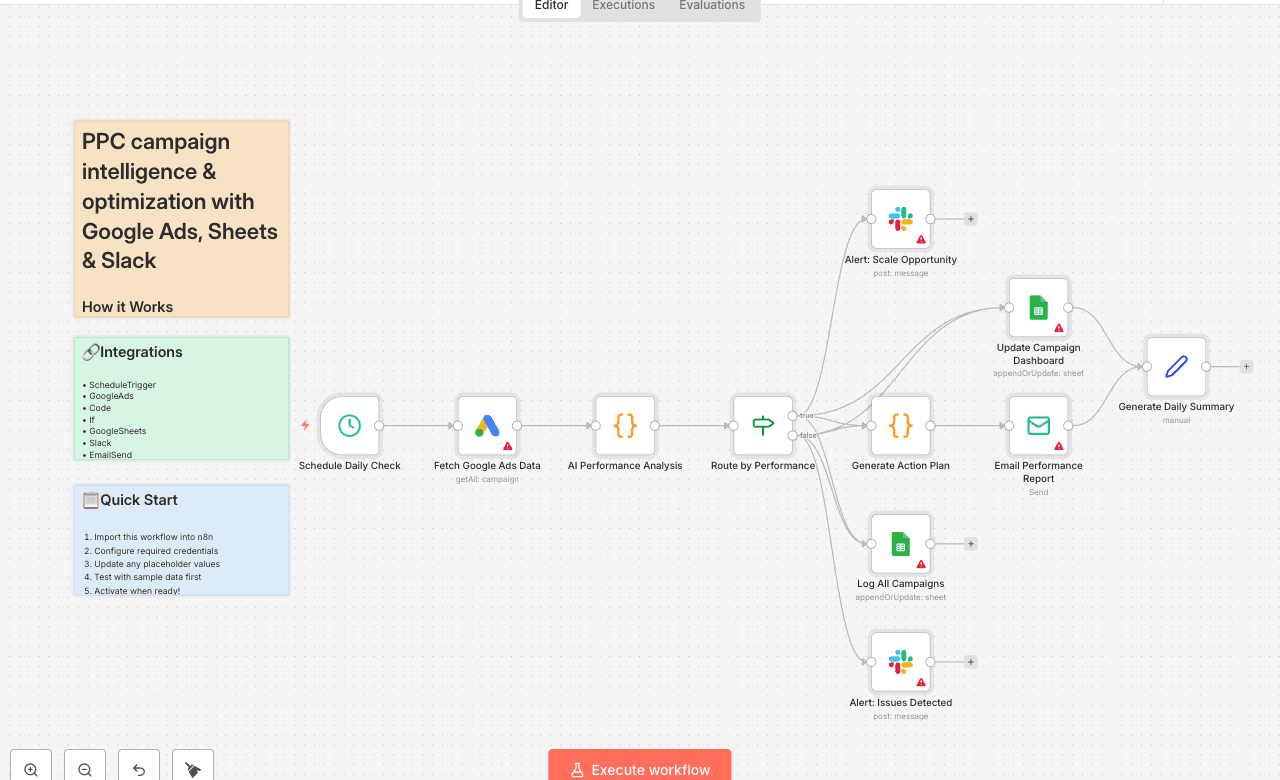Click the plus after Generate Daily Summary node
This screenshot has width=1280, height=780.
coord(1245,366)
